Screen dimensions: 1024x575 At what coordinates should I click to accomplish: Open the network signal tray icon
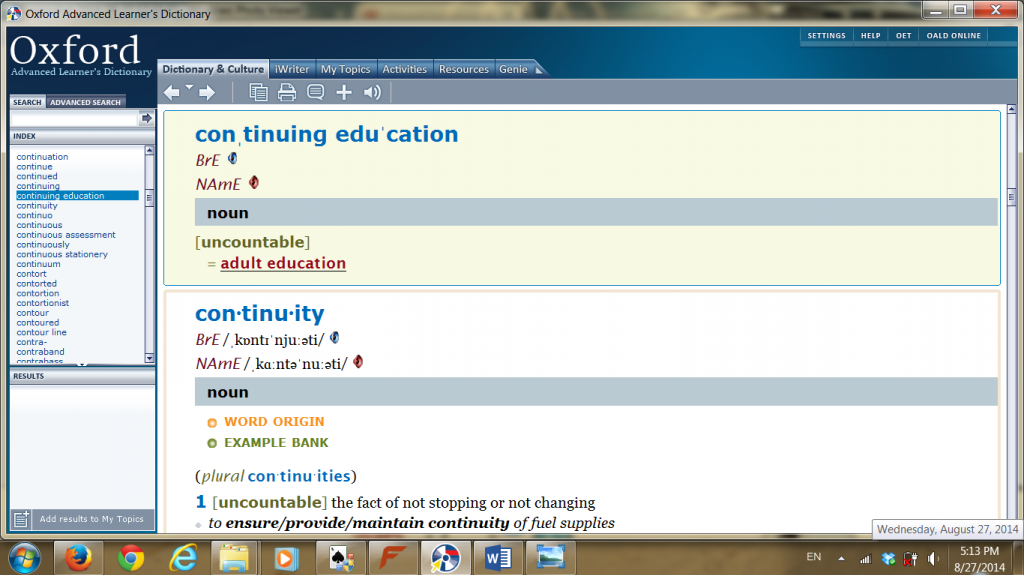(865, 559)
